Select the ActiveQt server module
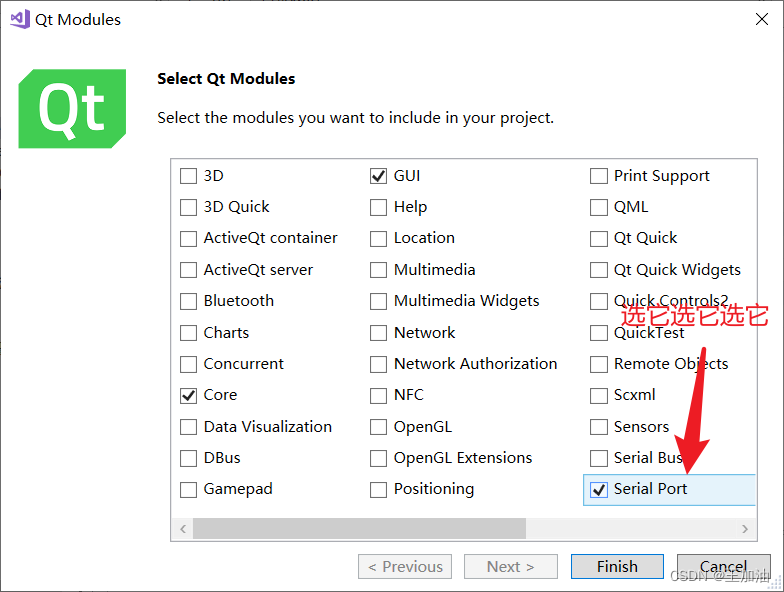Screen dimensions: 784x592 tap(188, 270)
